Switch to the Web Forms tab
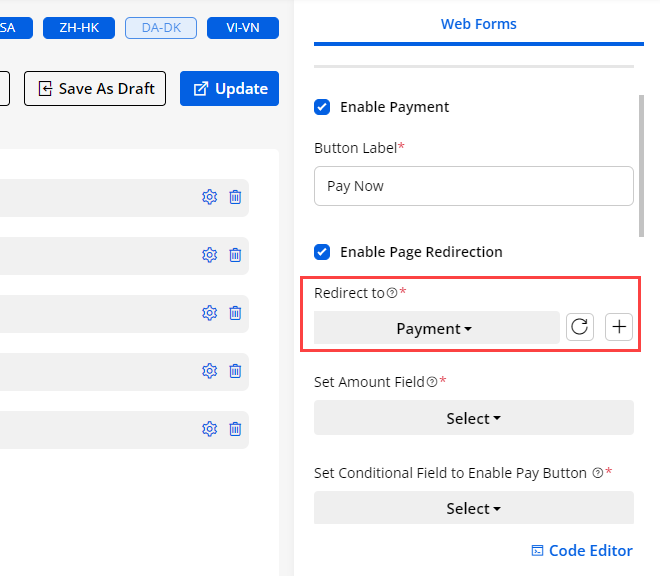 tap(478, 24)
